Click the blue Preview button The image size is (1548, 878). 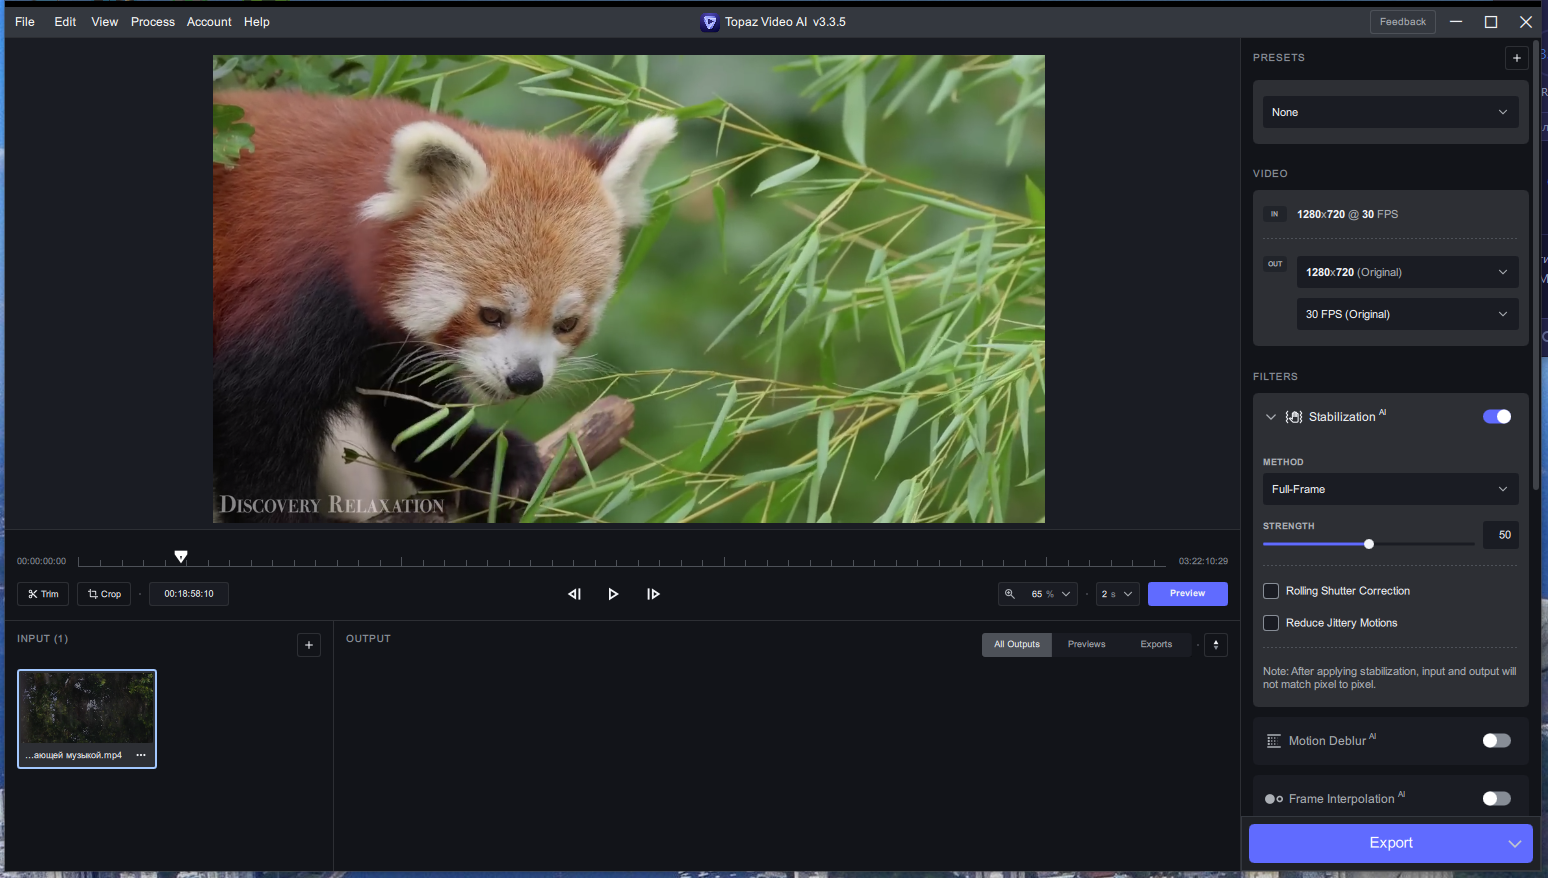(1187, 594)
